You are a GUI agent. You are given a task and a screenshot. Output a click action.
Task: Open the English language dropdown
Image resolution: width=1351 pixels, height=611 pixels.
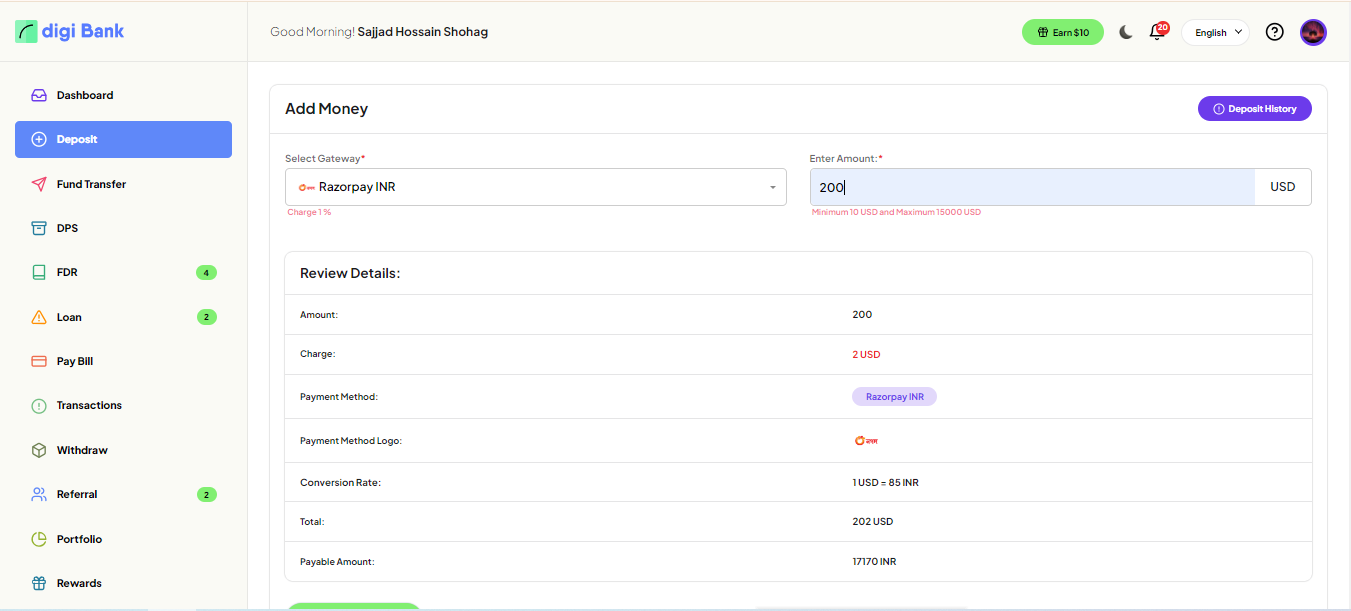coord(1215,32)
